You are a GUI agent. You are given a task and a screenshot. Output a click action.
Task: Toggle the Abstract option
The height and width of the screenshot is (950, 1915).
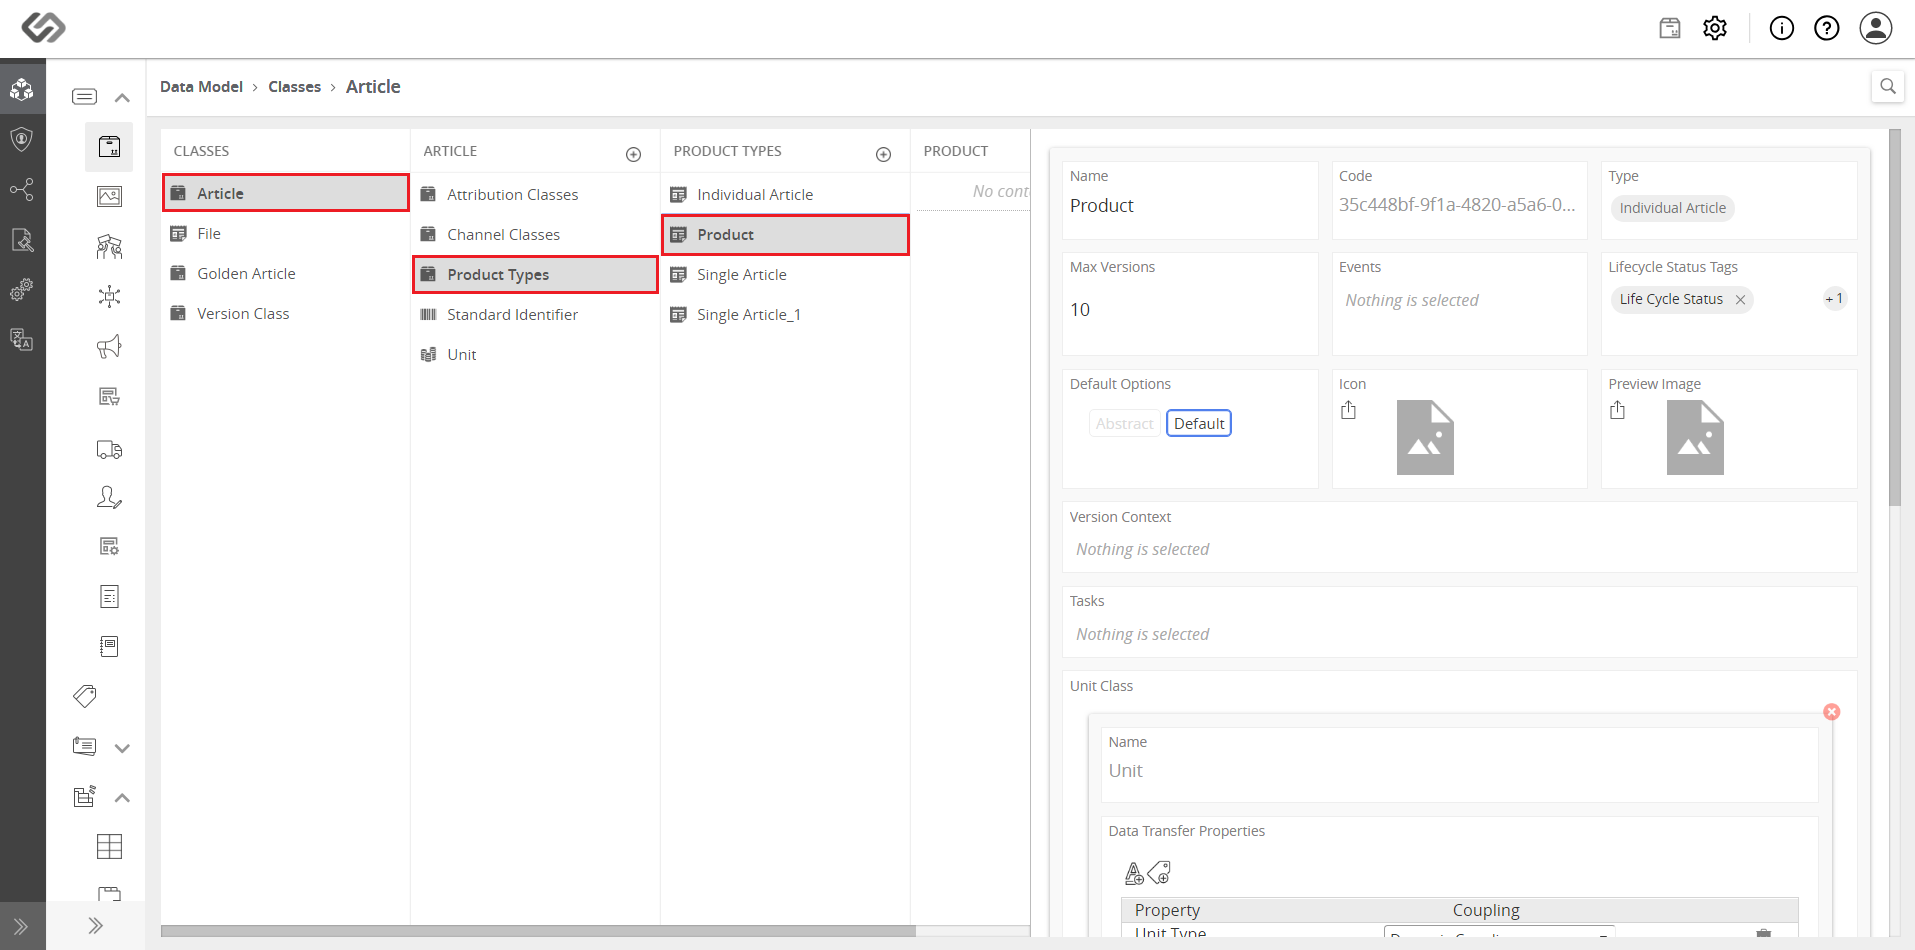1124,424
